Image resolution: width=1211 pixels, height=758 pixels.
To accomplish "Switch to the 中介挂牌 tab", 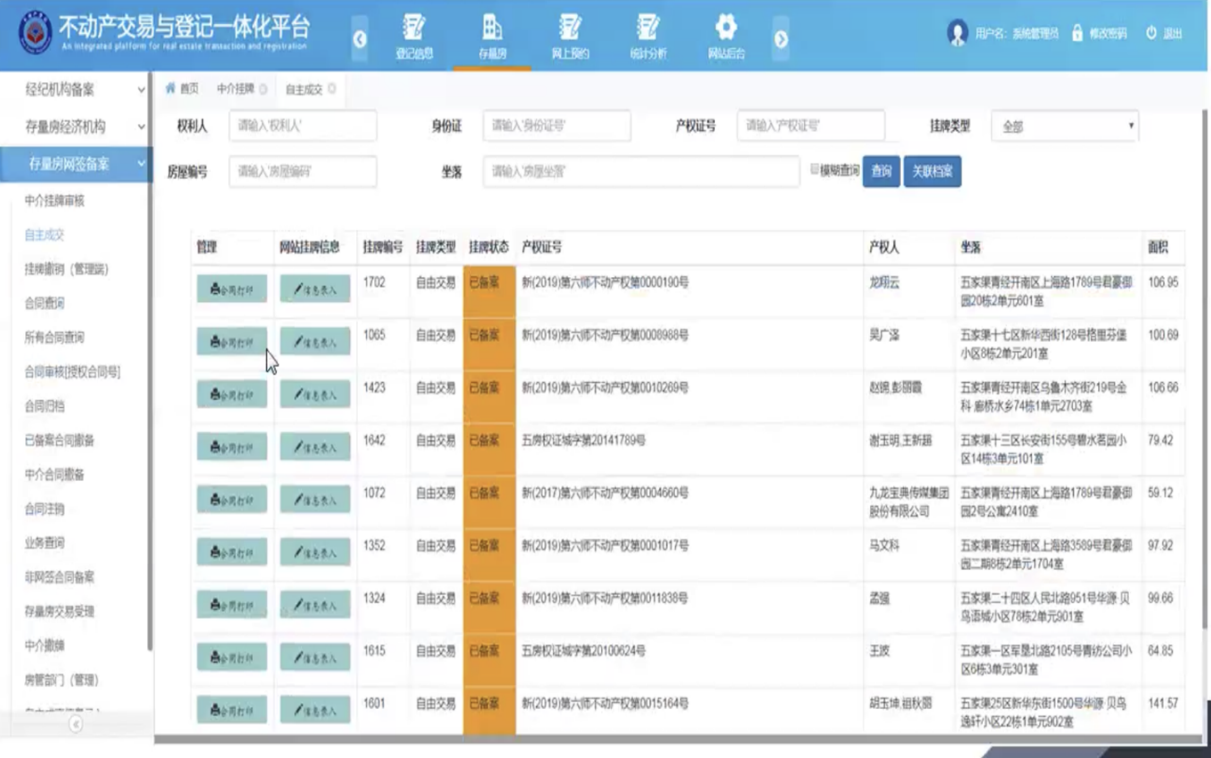I will (236, 89).
